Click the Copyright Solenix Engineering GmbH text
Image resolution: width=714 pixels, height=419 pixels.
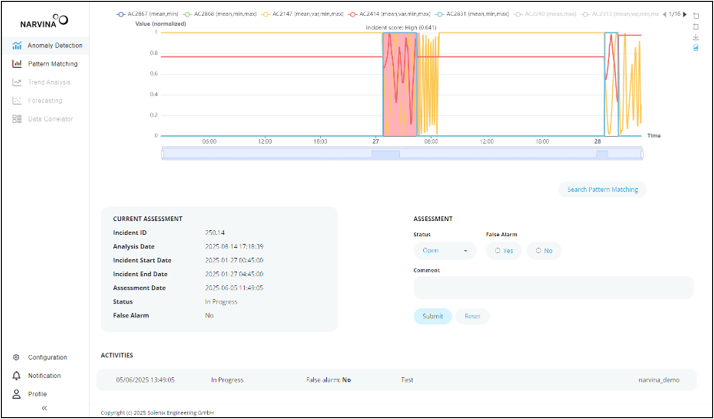click(157, 413)
